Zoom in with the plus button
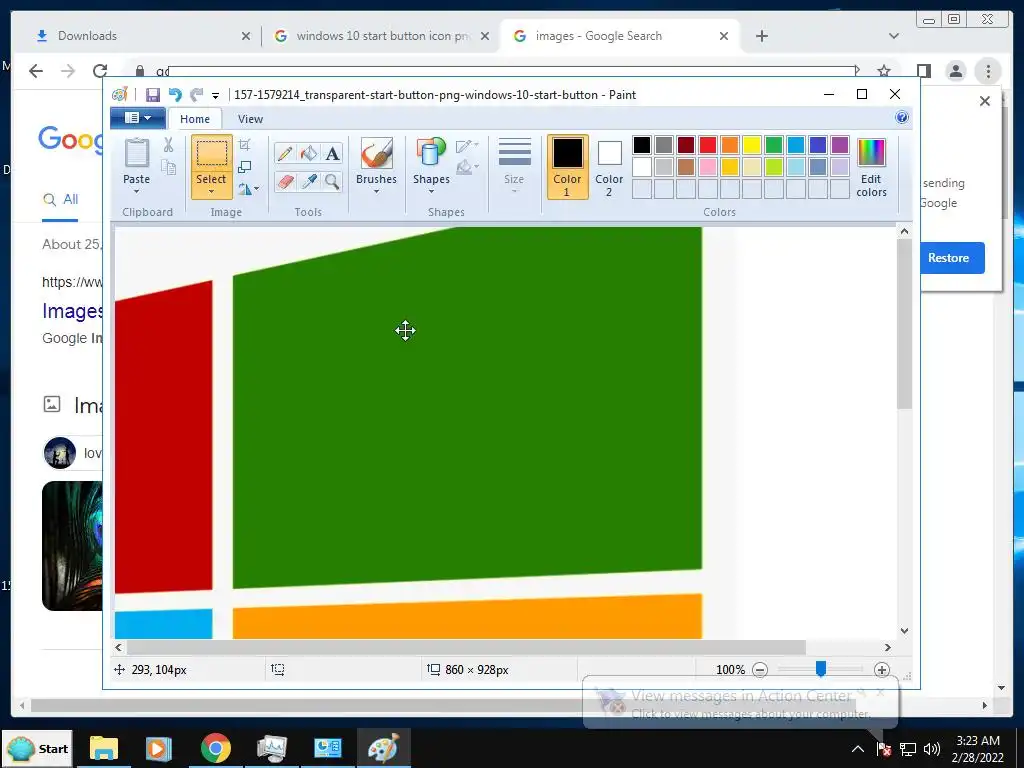The image size is (1024, 768). click(882, 669)
